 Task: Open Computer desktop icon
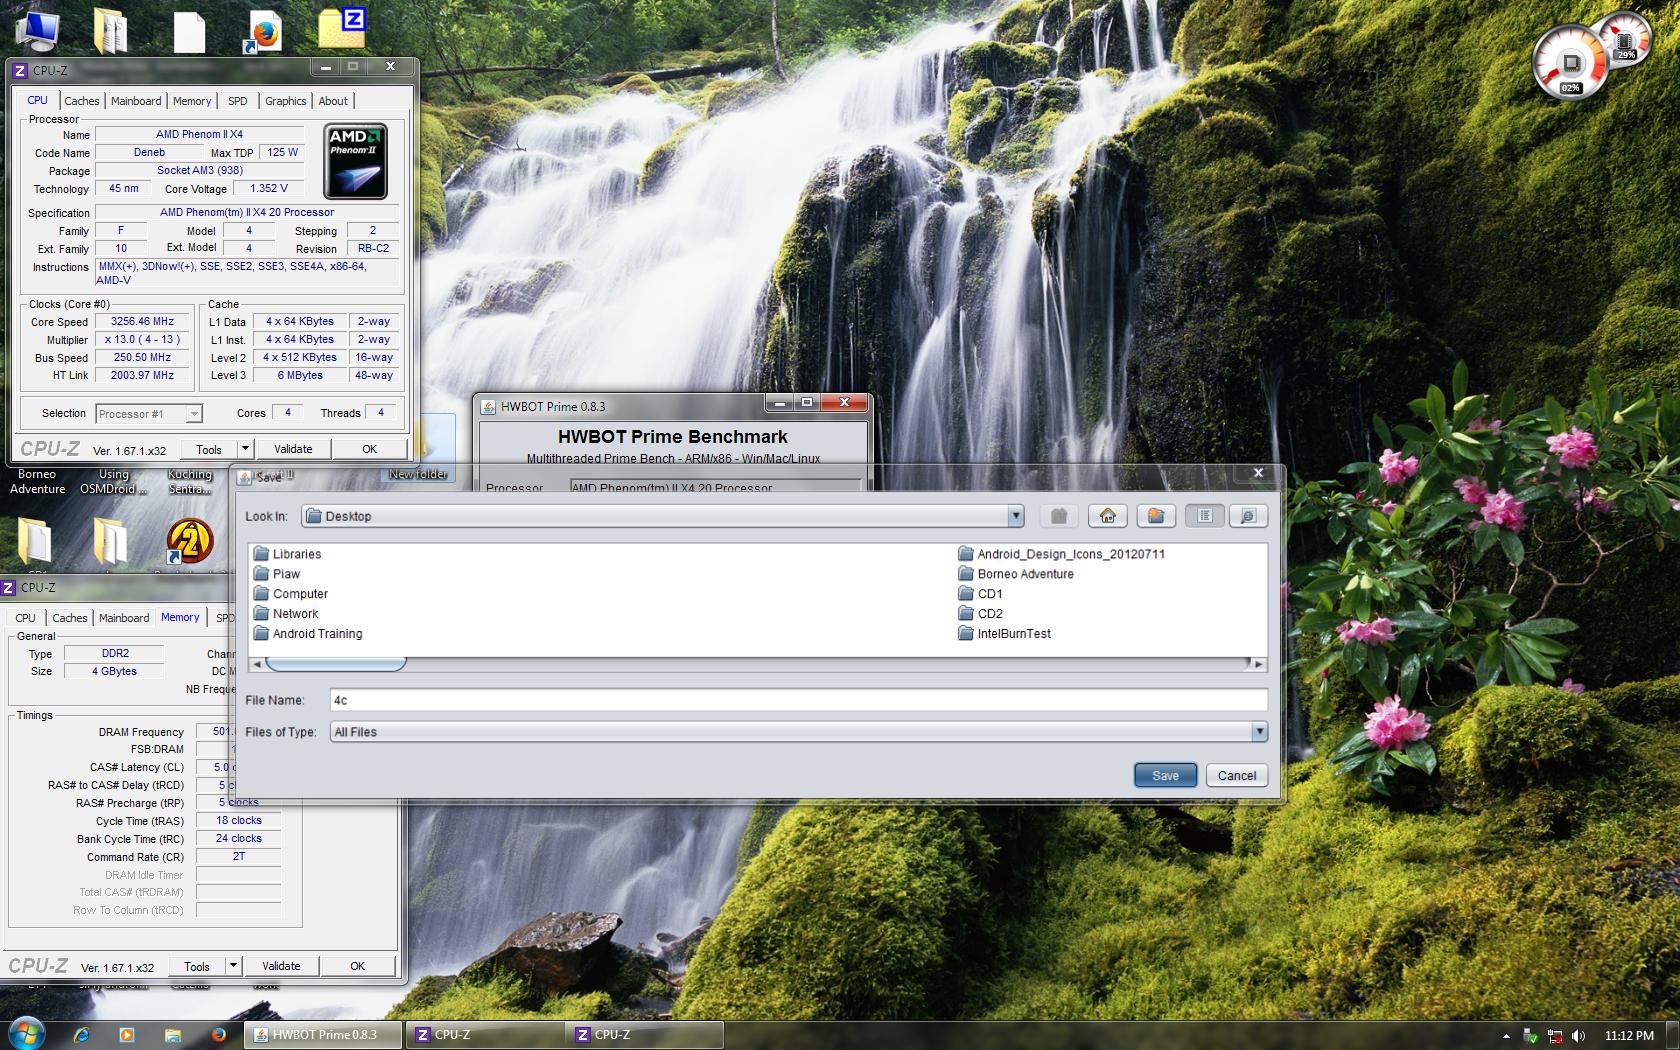(37, 30)
